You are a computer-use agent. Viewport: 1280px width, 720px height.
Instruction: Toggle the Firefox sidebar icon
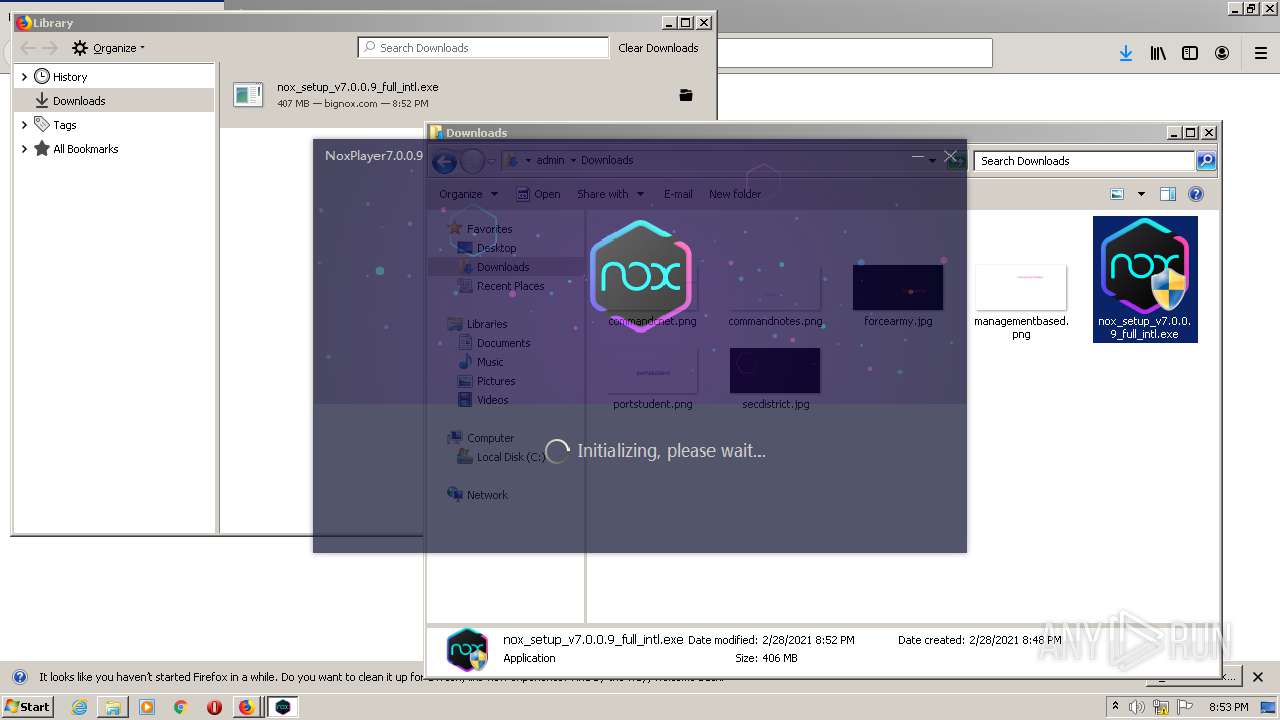click(1190, 54)
